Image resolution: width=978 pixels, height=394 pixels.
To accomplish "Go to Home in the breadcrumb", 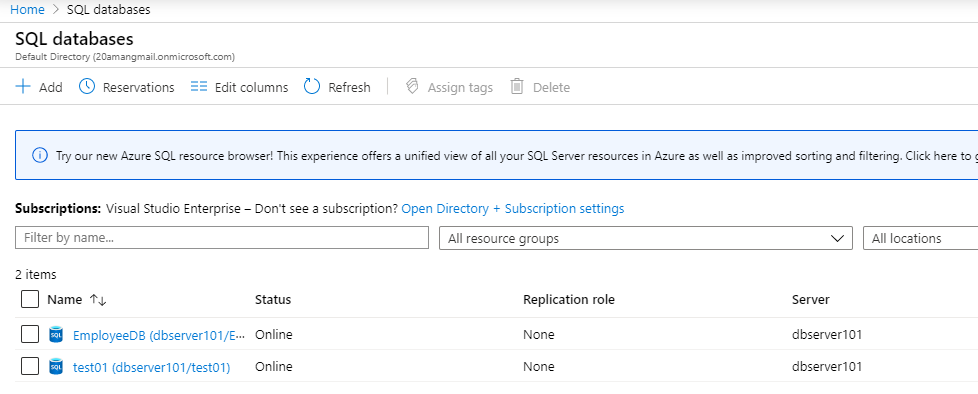I will (x=27, y=10).
